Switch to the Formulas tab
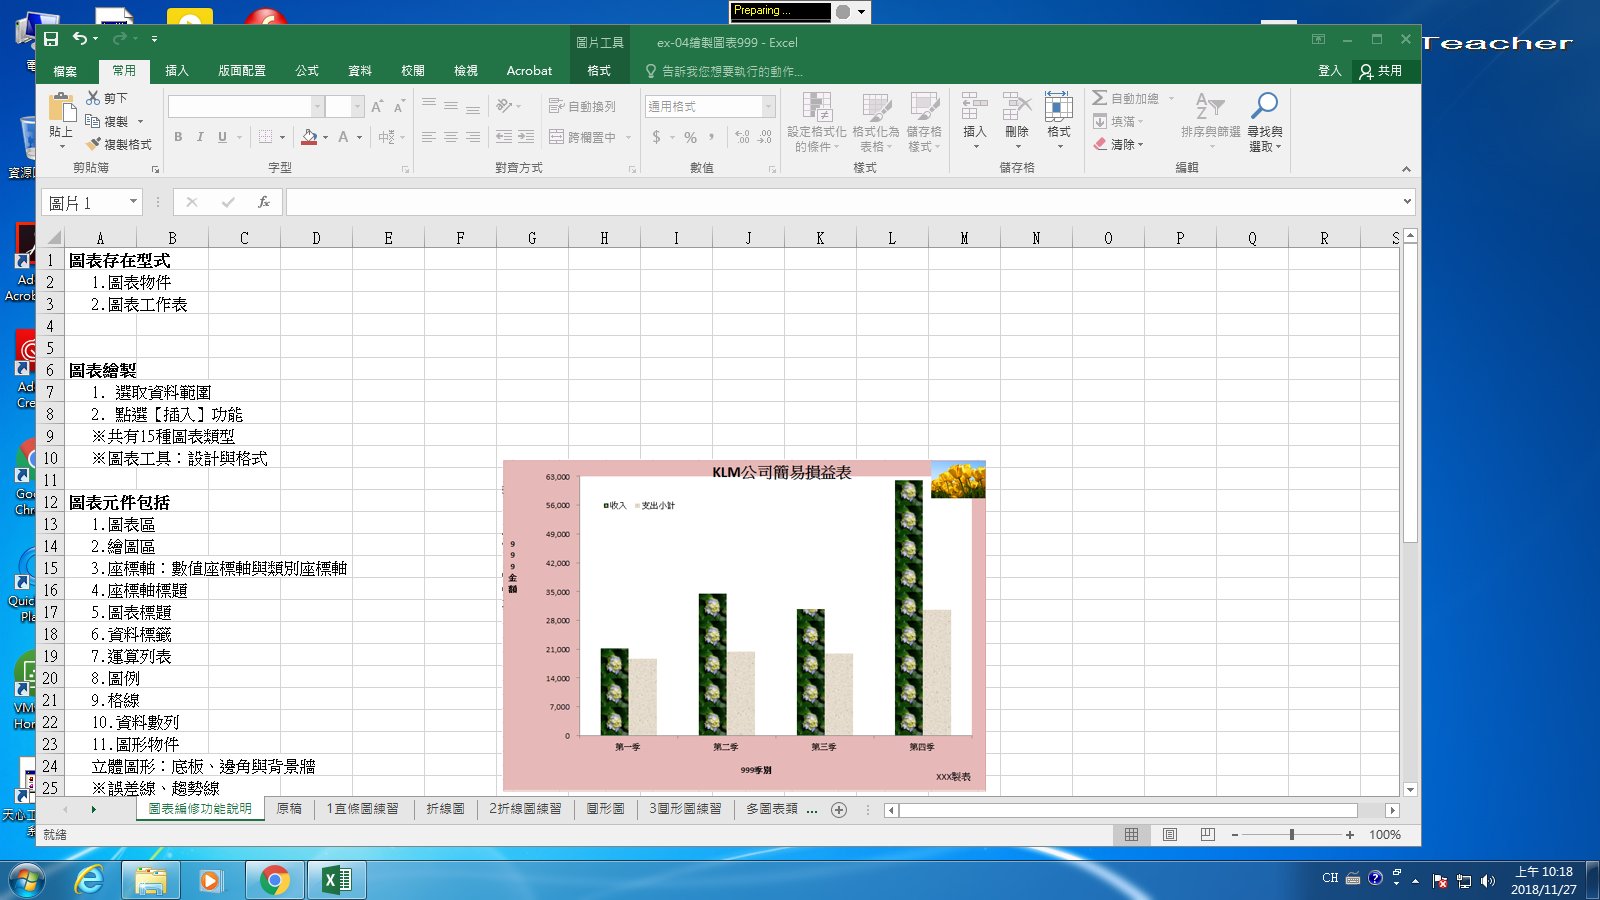This screenshot has width=1600, height=900. coord(307,71)
